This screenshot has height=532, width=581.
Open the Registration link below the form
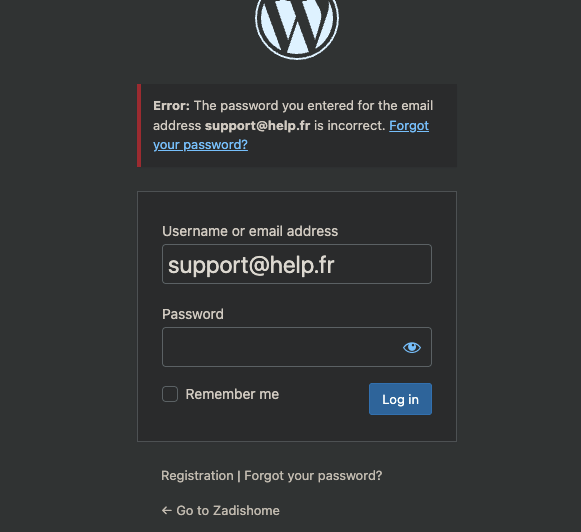(x=197, y=476)
